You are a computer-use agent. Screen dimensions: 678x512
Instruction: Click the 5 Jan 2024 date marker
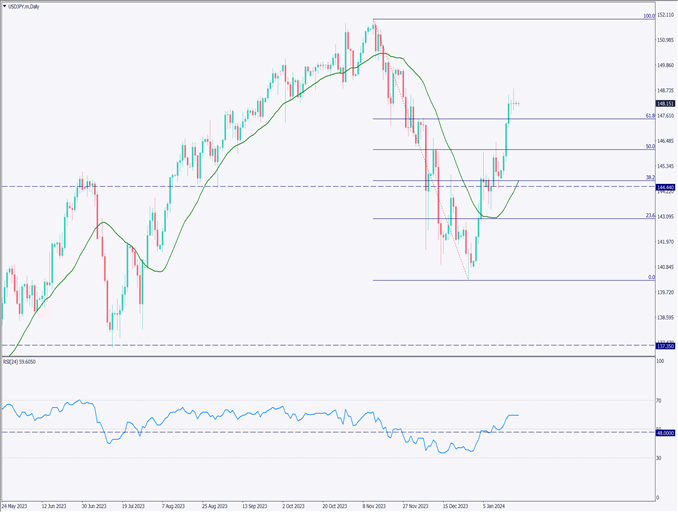(x=496, y=506)
